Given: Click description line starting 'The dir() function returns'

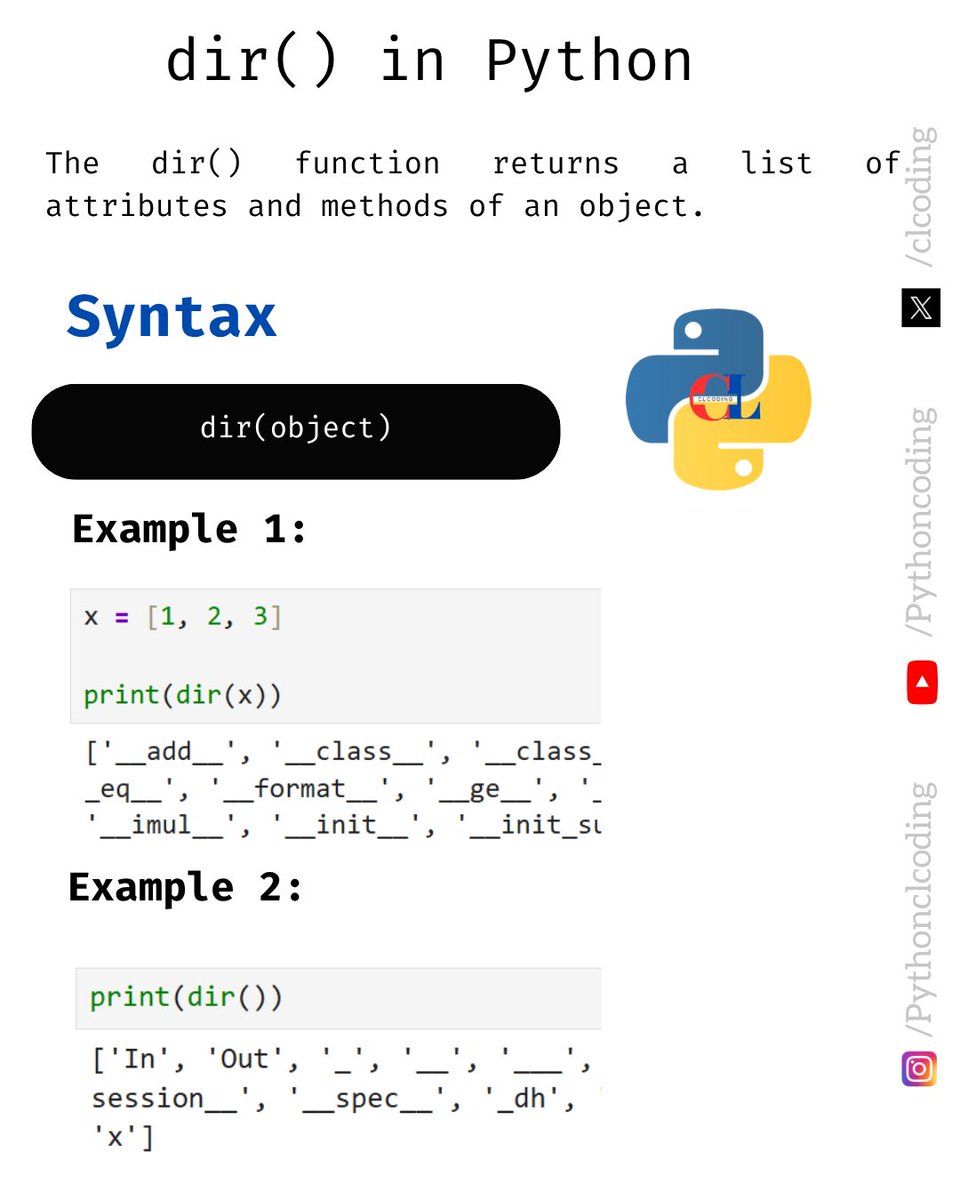Looking at the screenshot, I should point(473,163).
